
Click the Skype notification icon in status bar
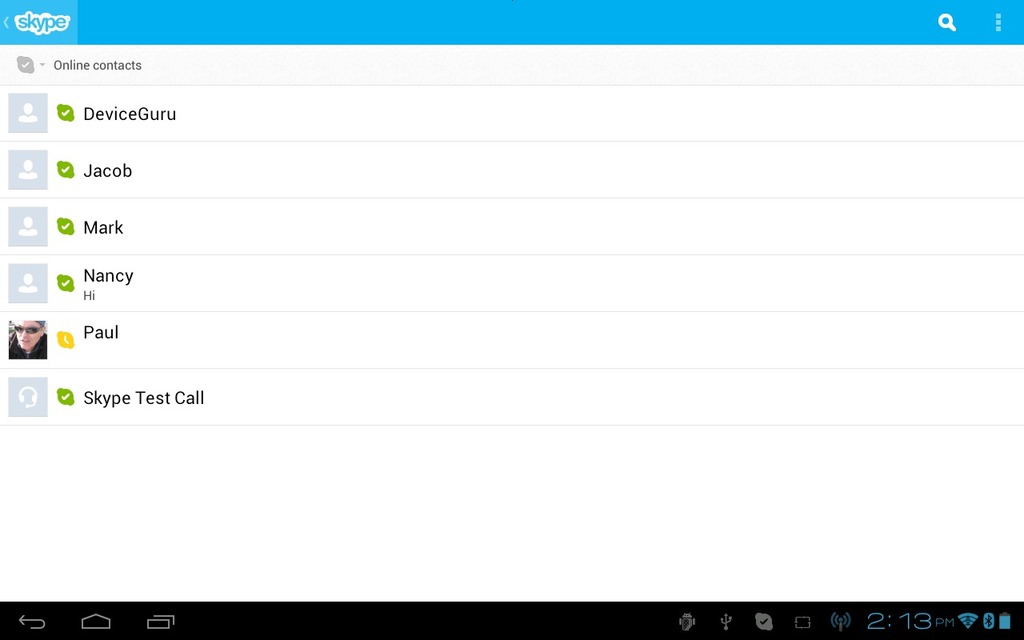[763, 622]
